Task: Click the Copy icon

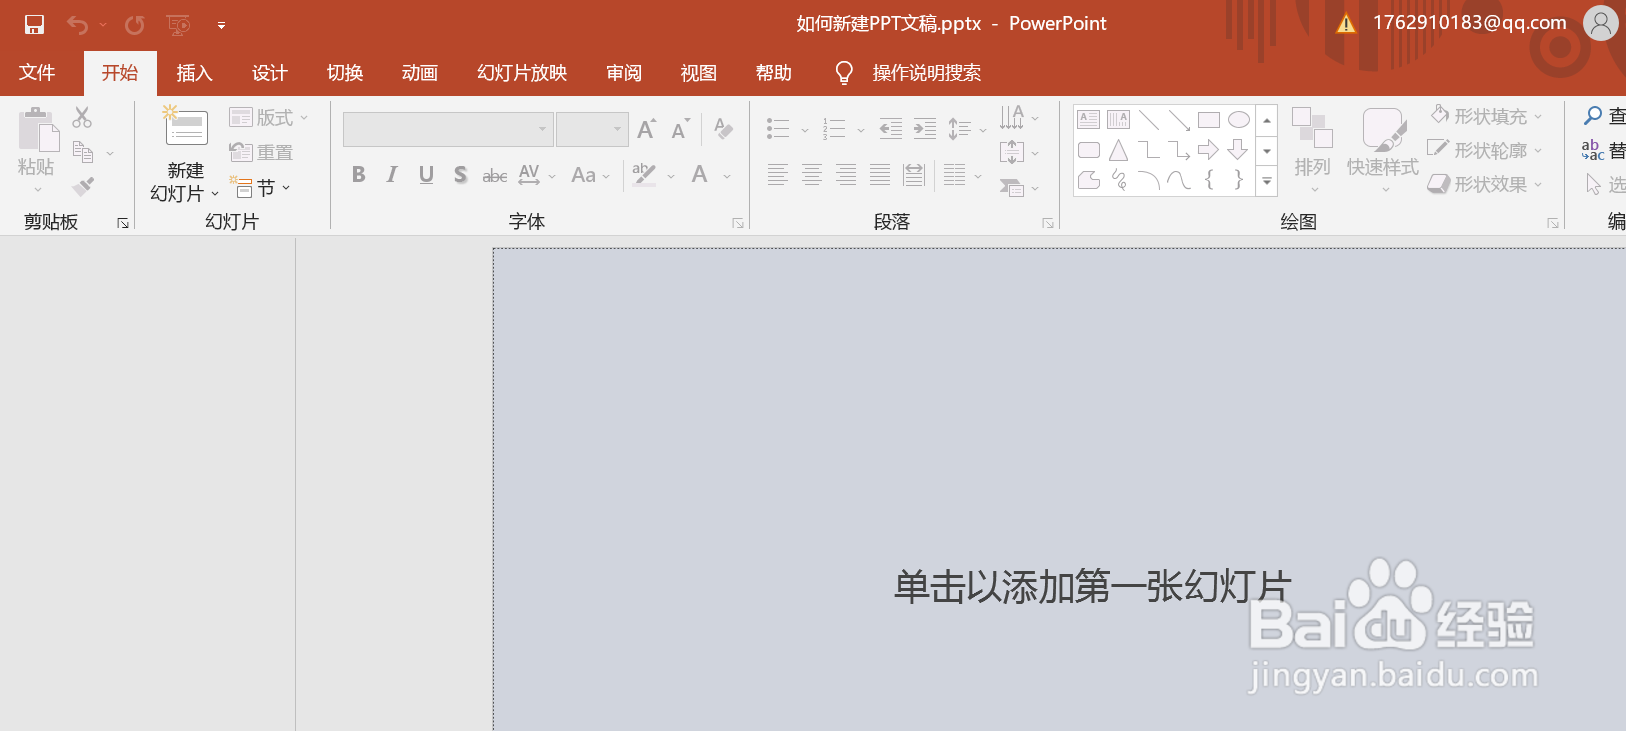Action: tap(83, 153)
